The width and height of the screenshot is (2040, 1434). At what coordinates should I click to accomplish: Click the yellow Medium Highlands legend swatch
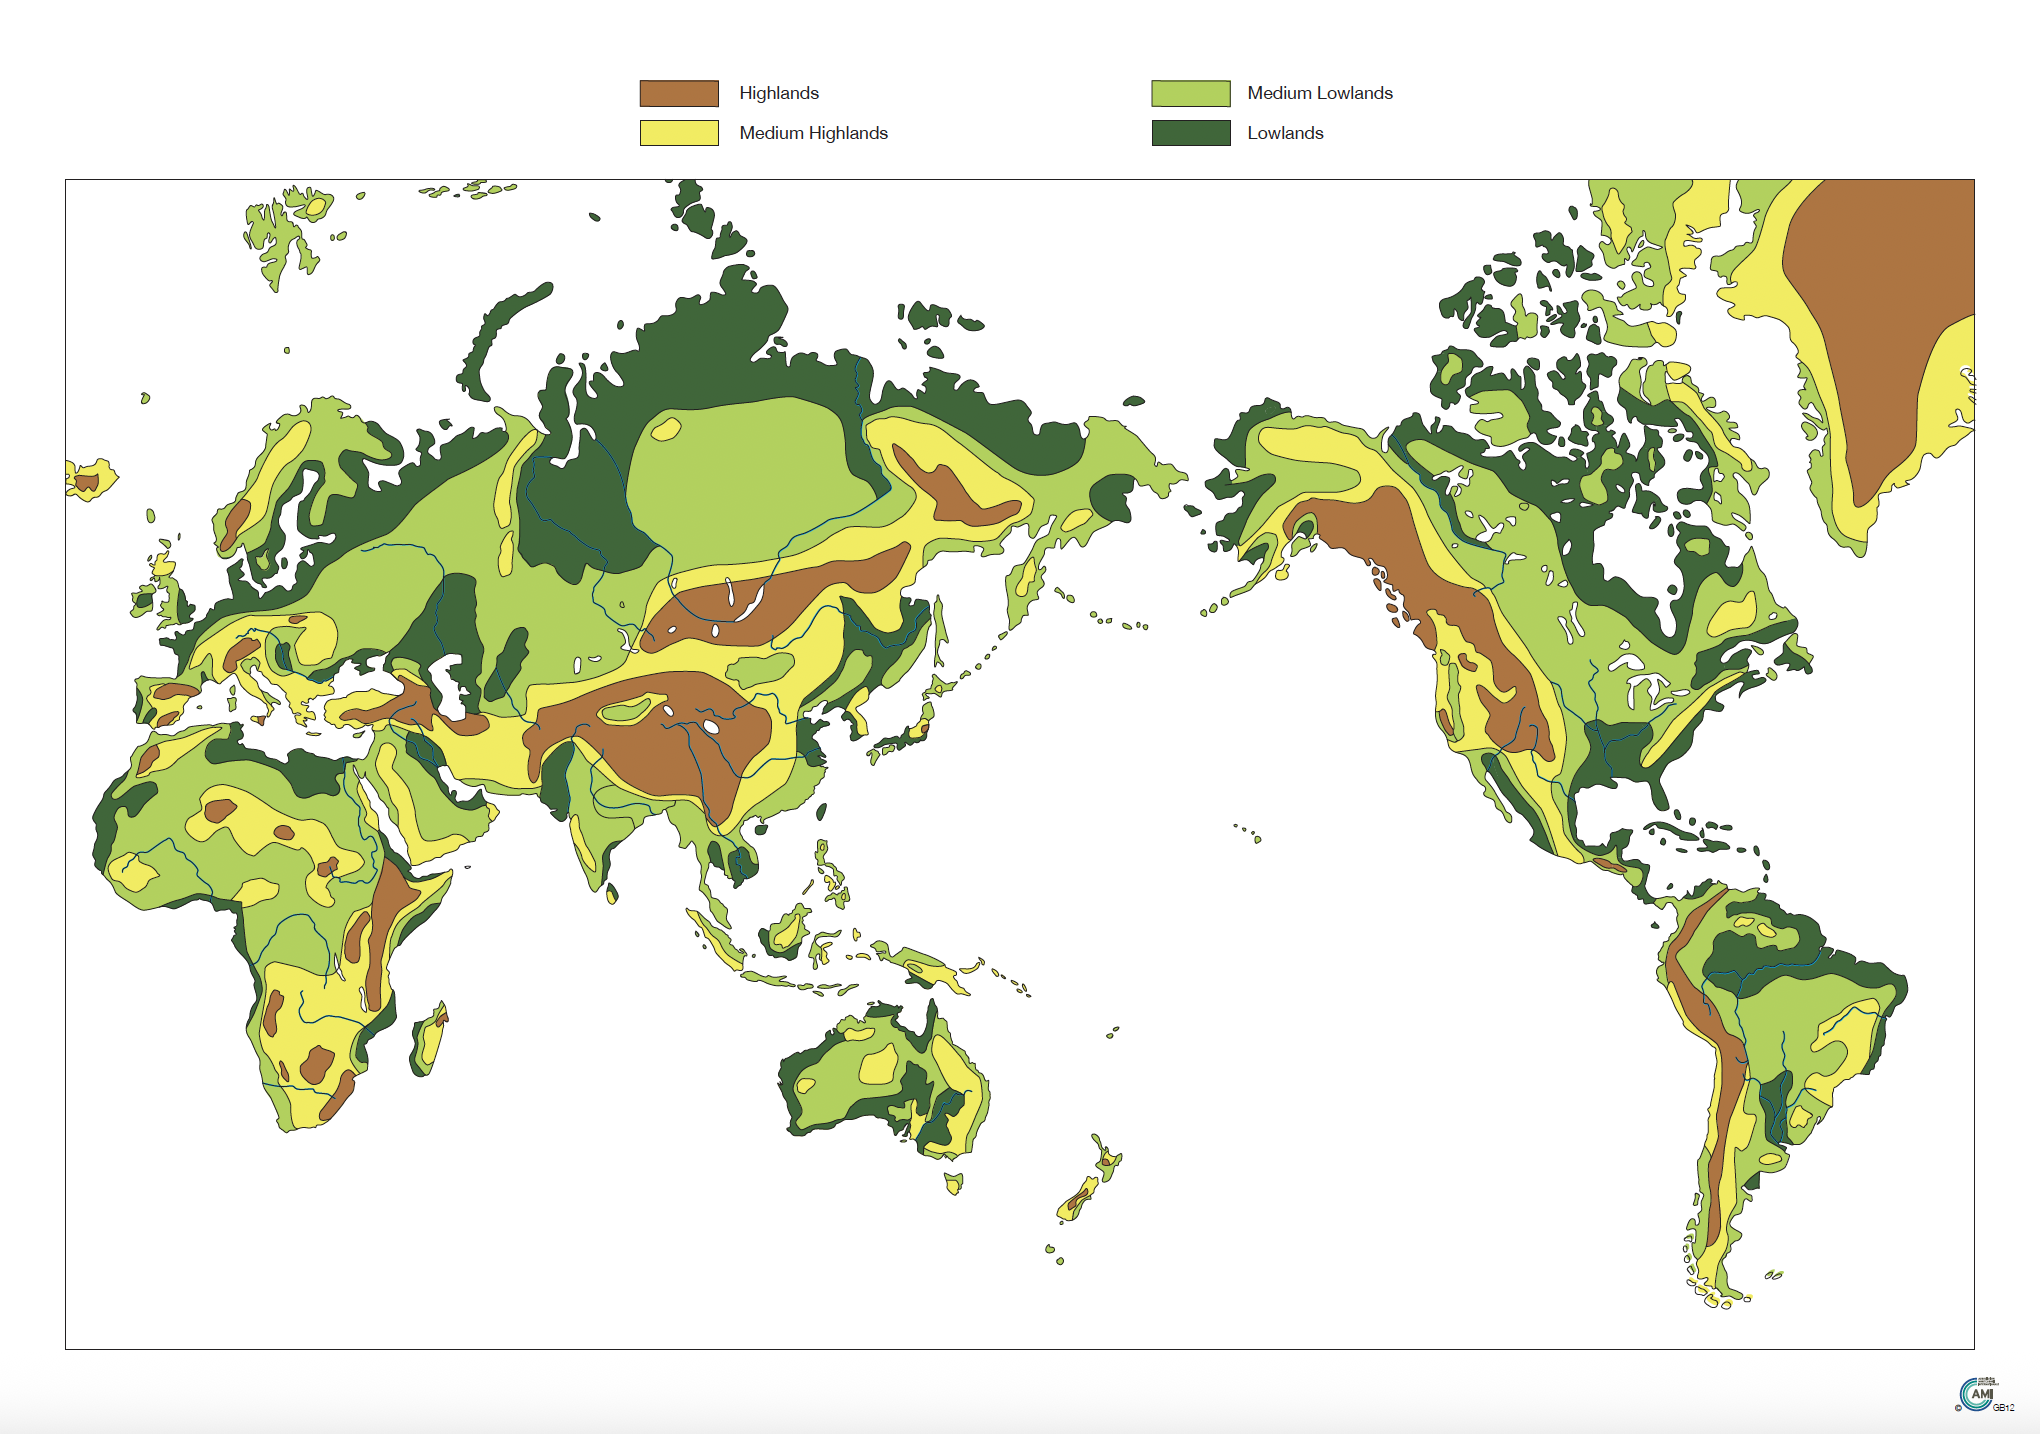[679, 133]
